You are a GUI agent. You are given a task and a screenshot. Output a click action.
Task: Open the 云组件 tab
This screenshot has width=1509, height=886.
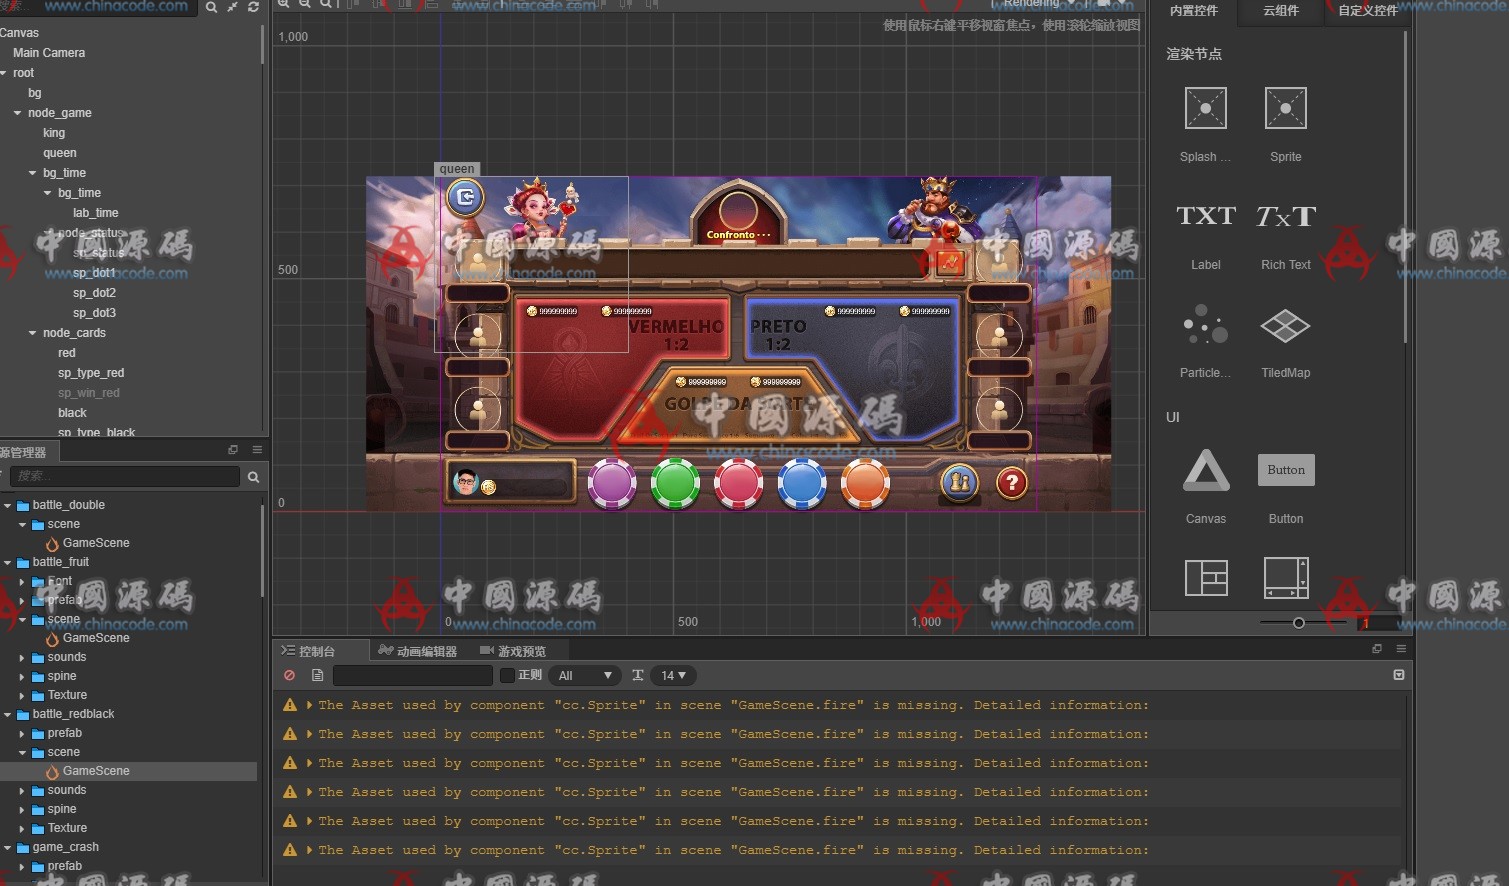point(1280,11)
